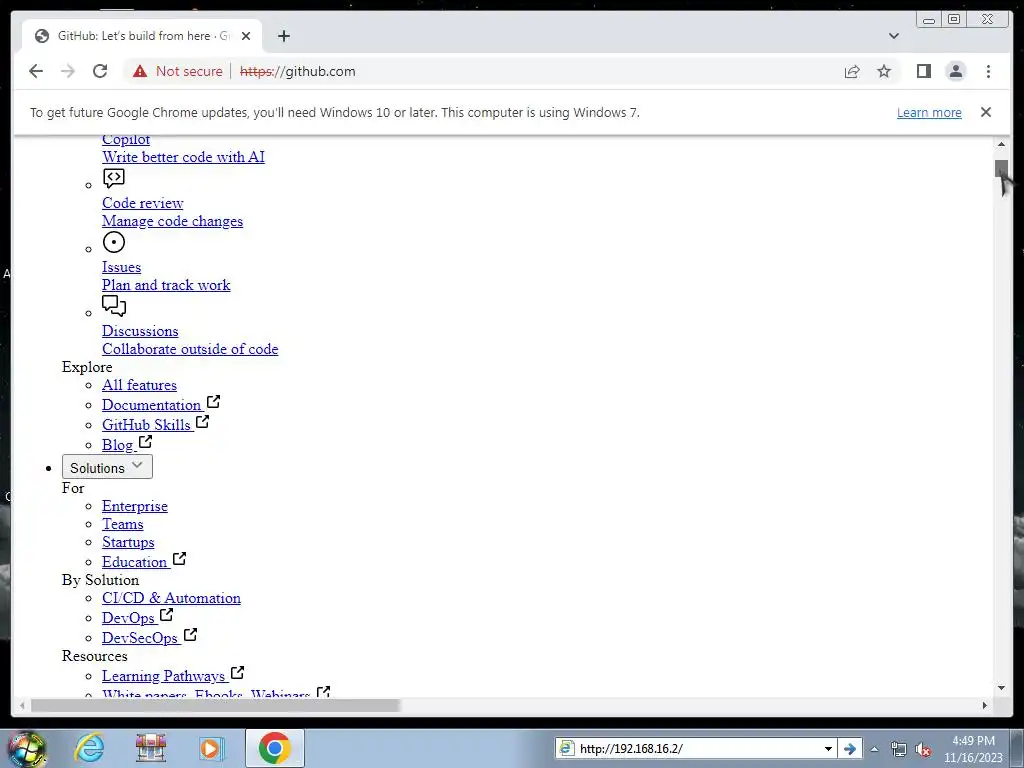This screenshot has height=768, width=1024.
Task: Click external link icon beside DevSecOps
Action: [190, 635]
